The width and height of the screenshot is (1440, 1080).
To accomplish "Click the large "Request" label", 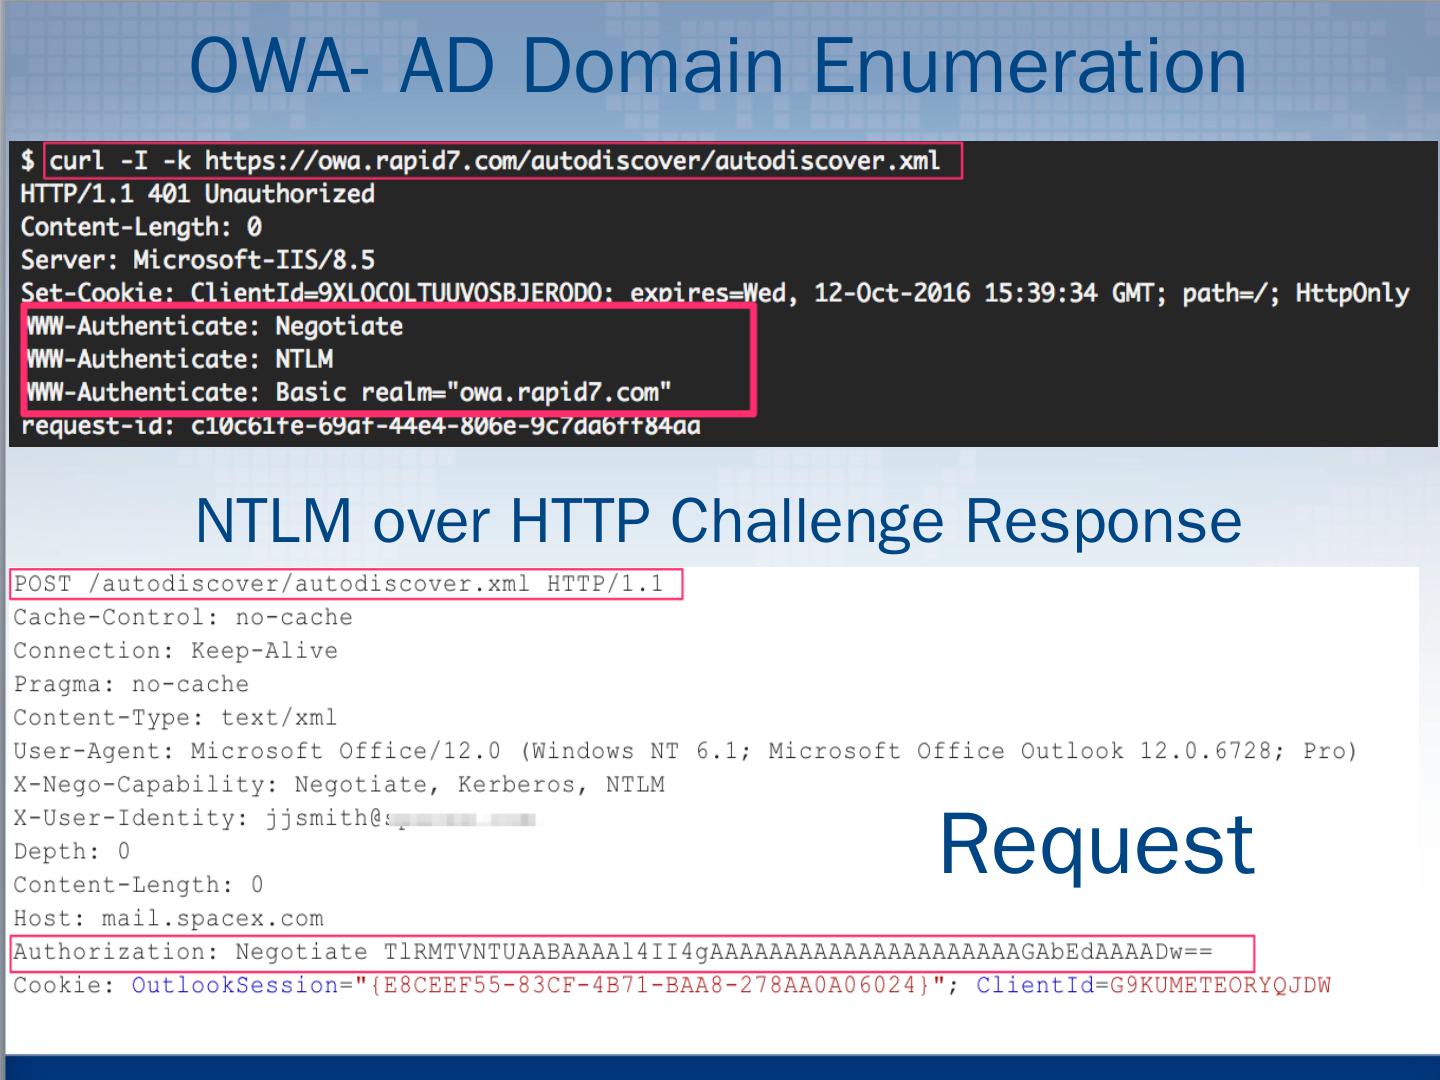I will [1096, 845].
